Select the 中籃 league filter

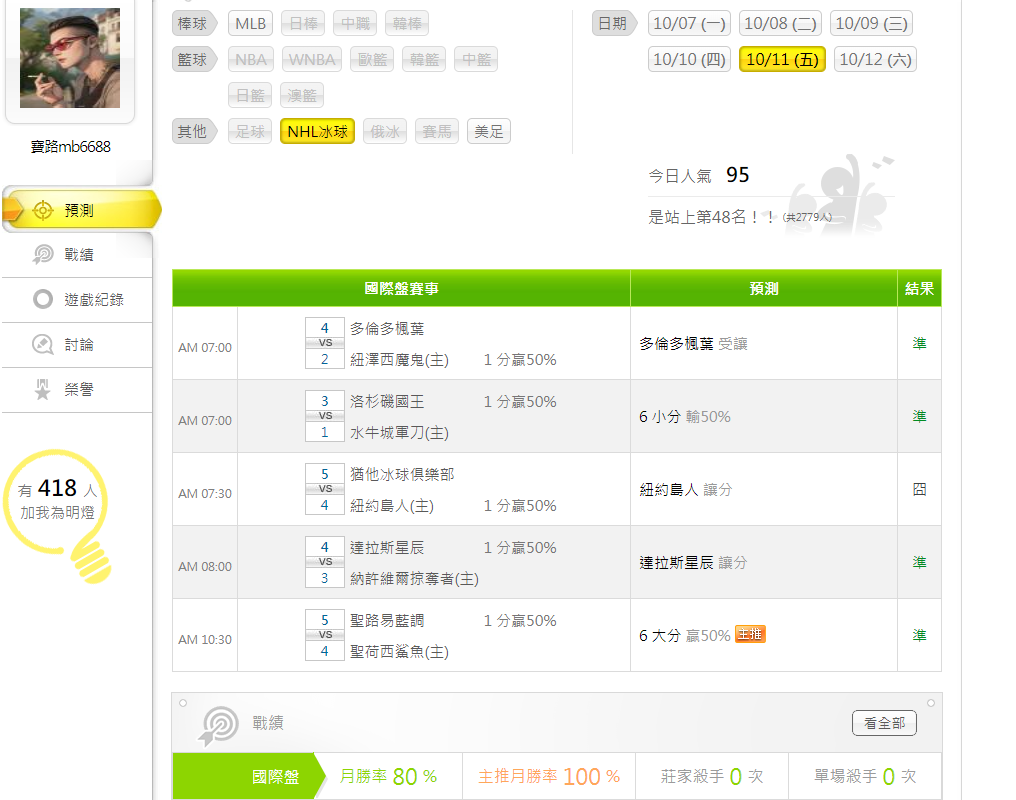click(476, 60)
